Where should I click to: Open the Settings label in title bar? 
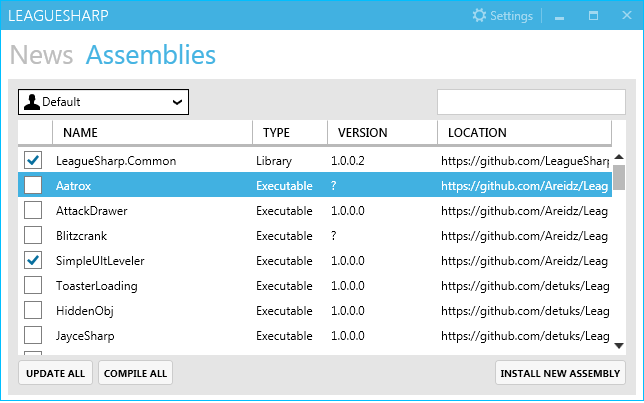point(511,16)
